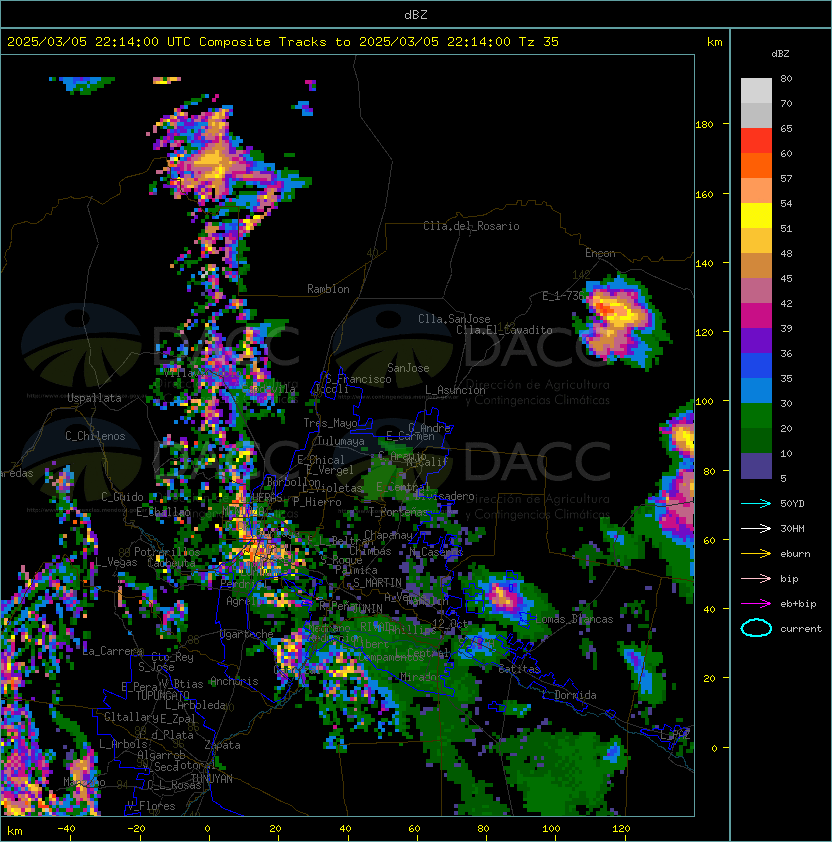Click the 'Encon' map label
This screenshot has width=832, height=842.
point(600,253)
